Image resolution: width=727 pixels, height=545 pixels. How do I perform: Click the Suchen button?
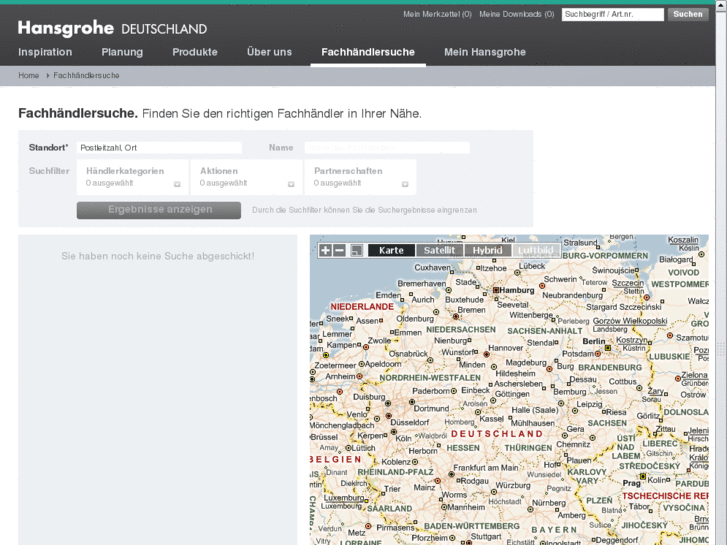pos(688,14)
